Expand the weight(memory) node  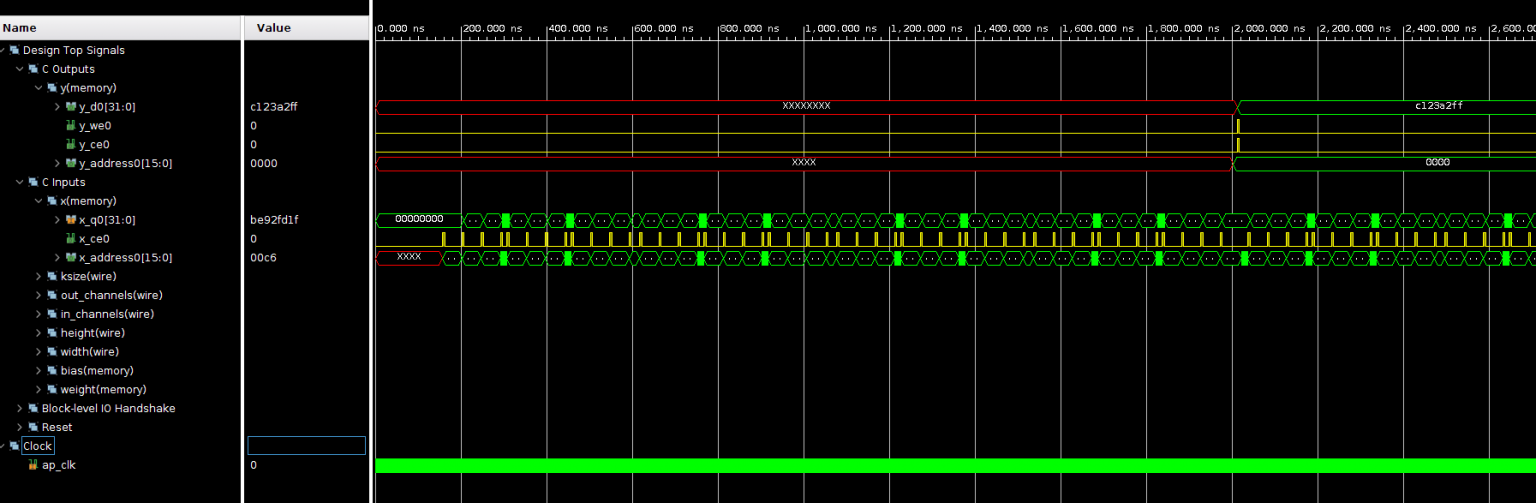tap(39, 389)
